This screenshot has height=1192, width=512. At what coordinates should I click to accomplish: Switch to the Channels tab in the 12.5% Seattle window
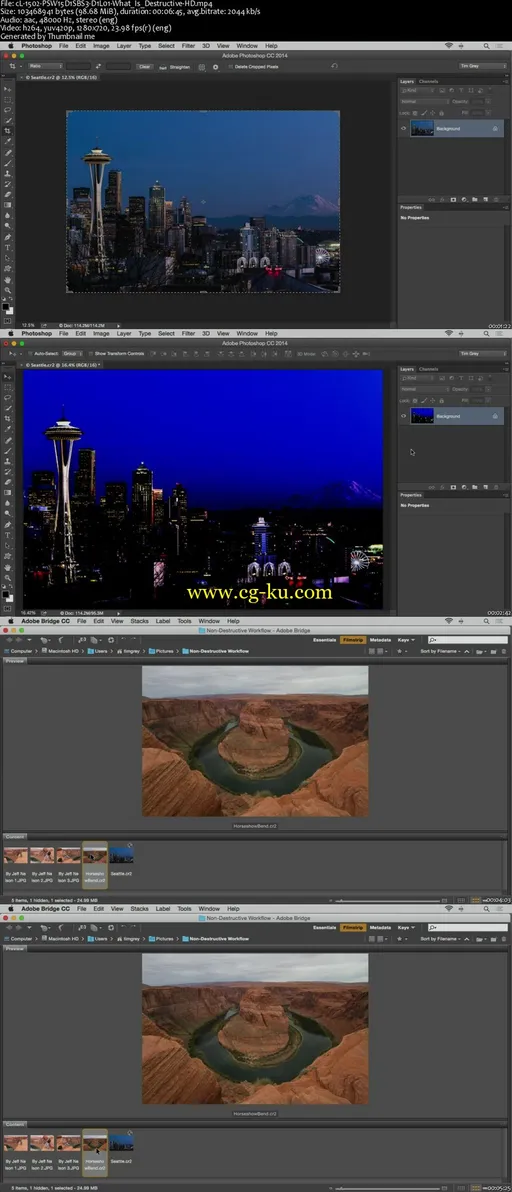428,81
